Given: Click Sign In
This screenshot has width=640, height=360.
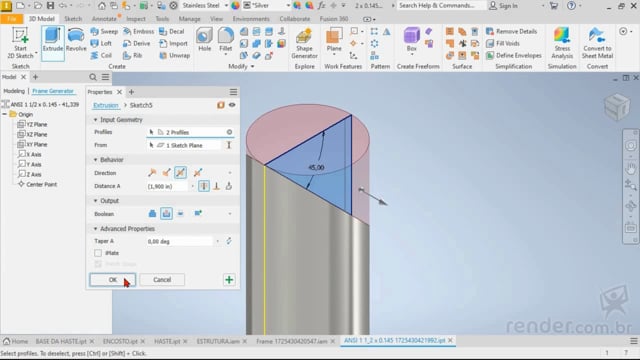Looking at the screenshot, I should point(504,5).
